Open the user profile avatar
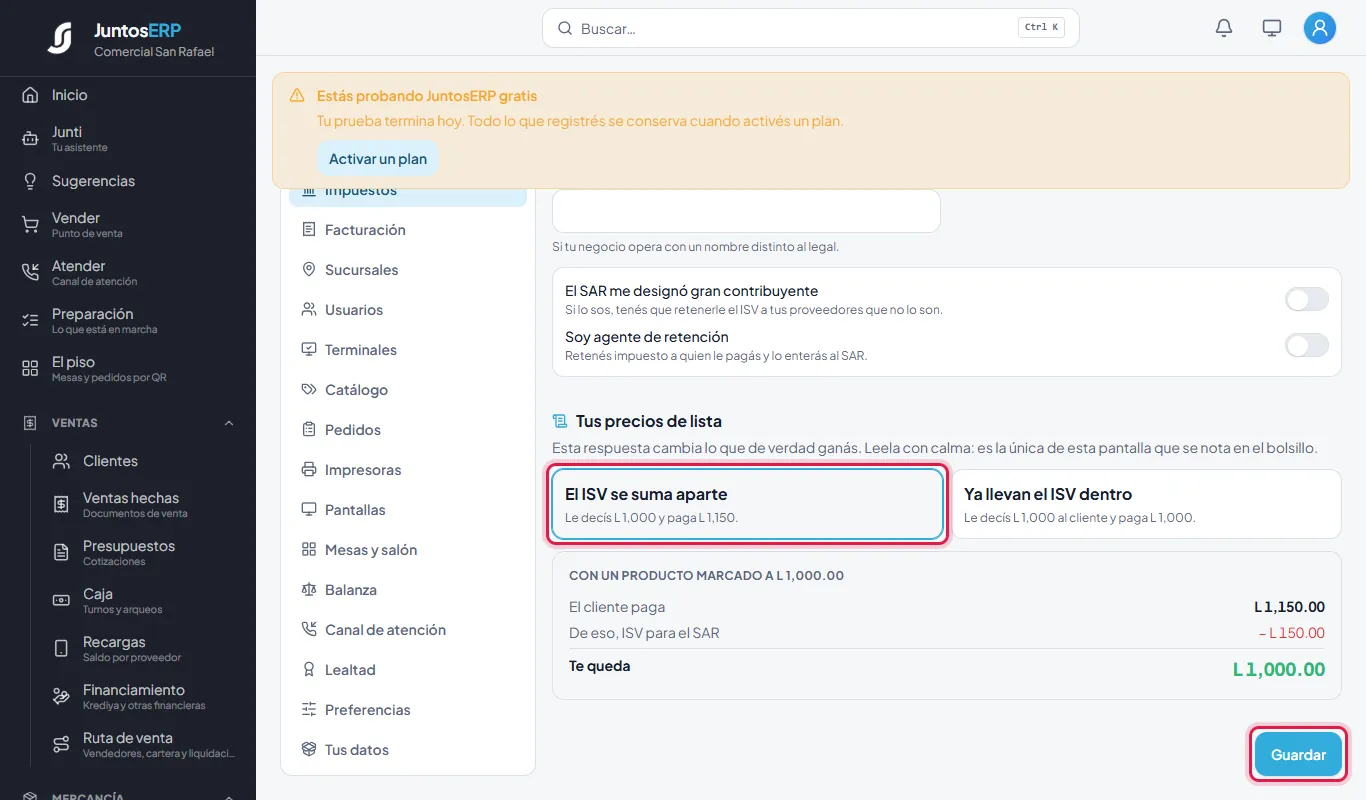Image resolution: width=1366 pixels, height=800 pixels. point(1320,28)
